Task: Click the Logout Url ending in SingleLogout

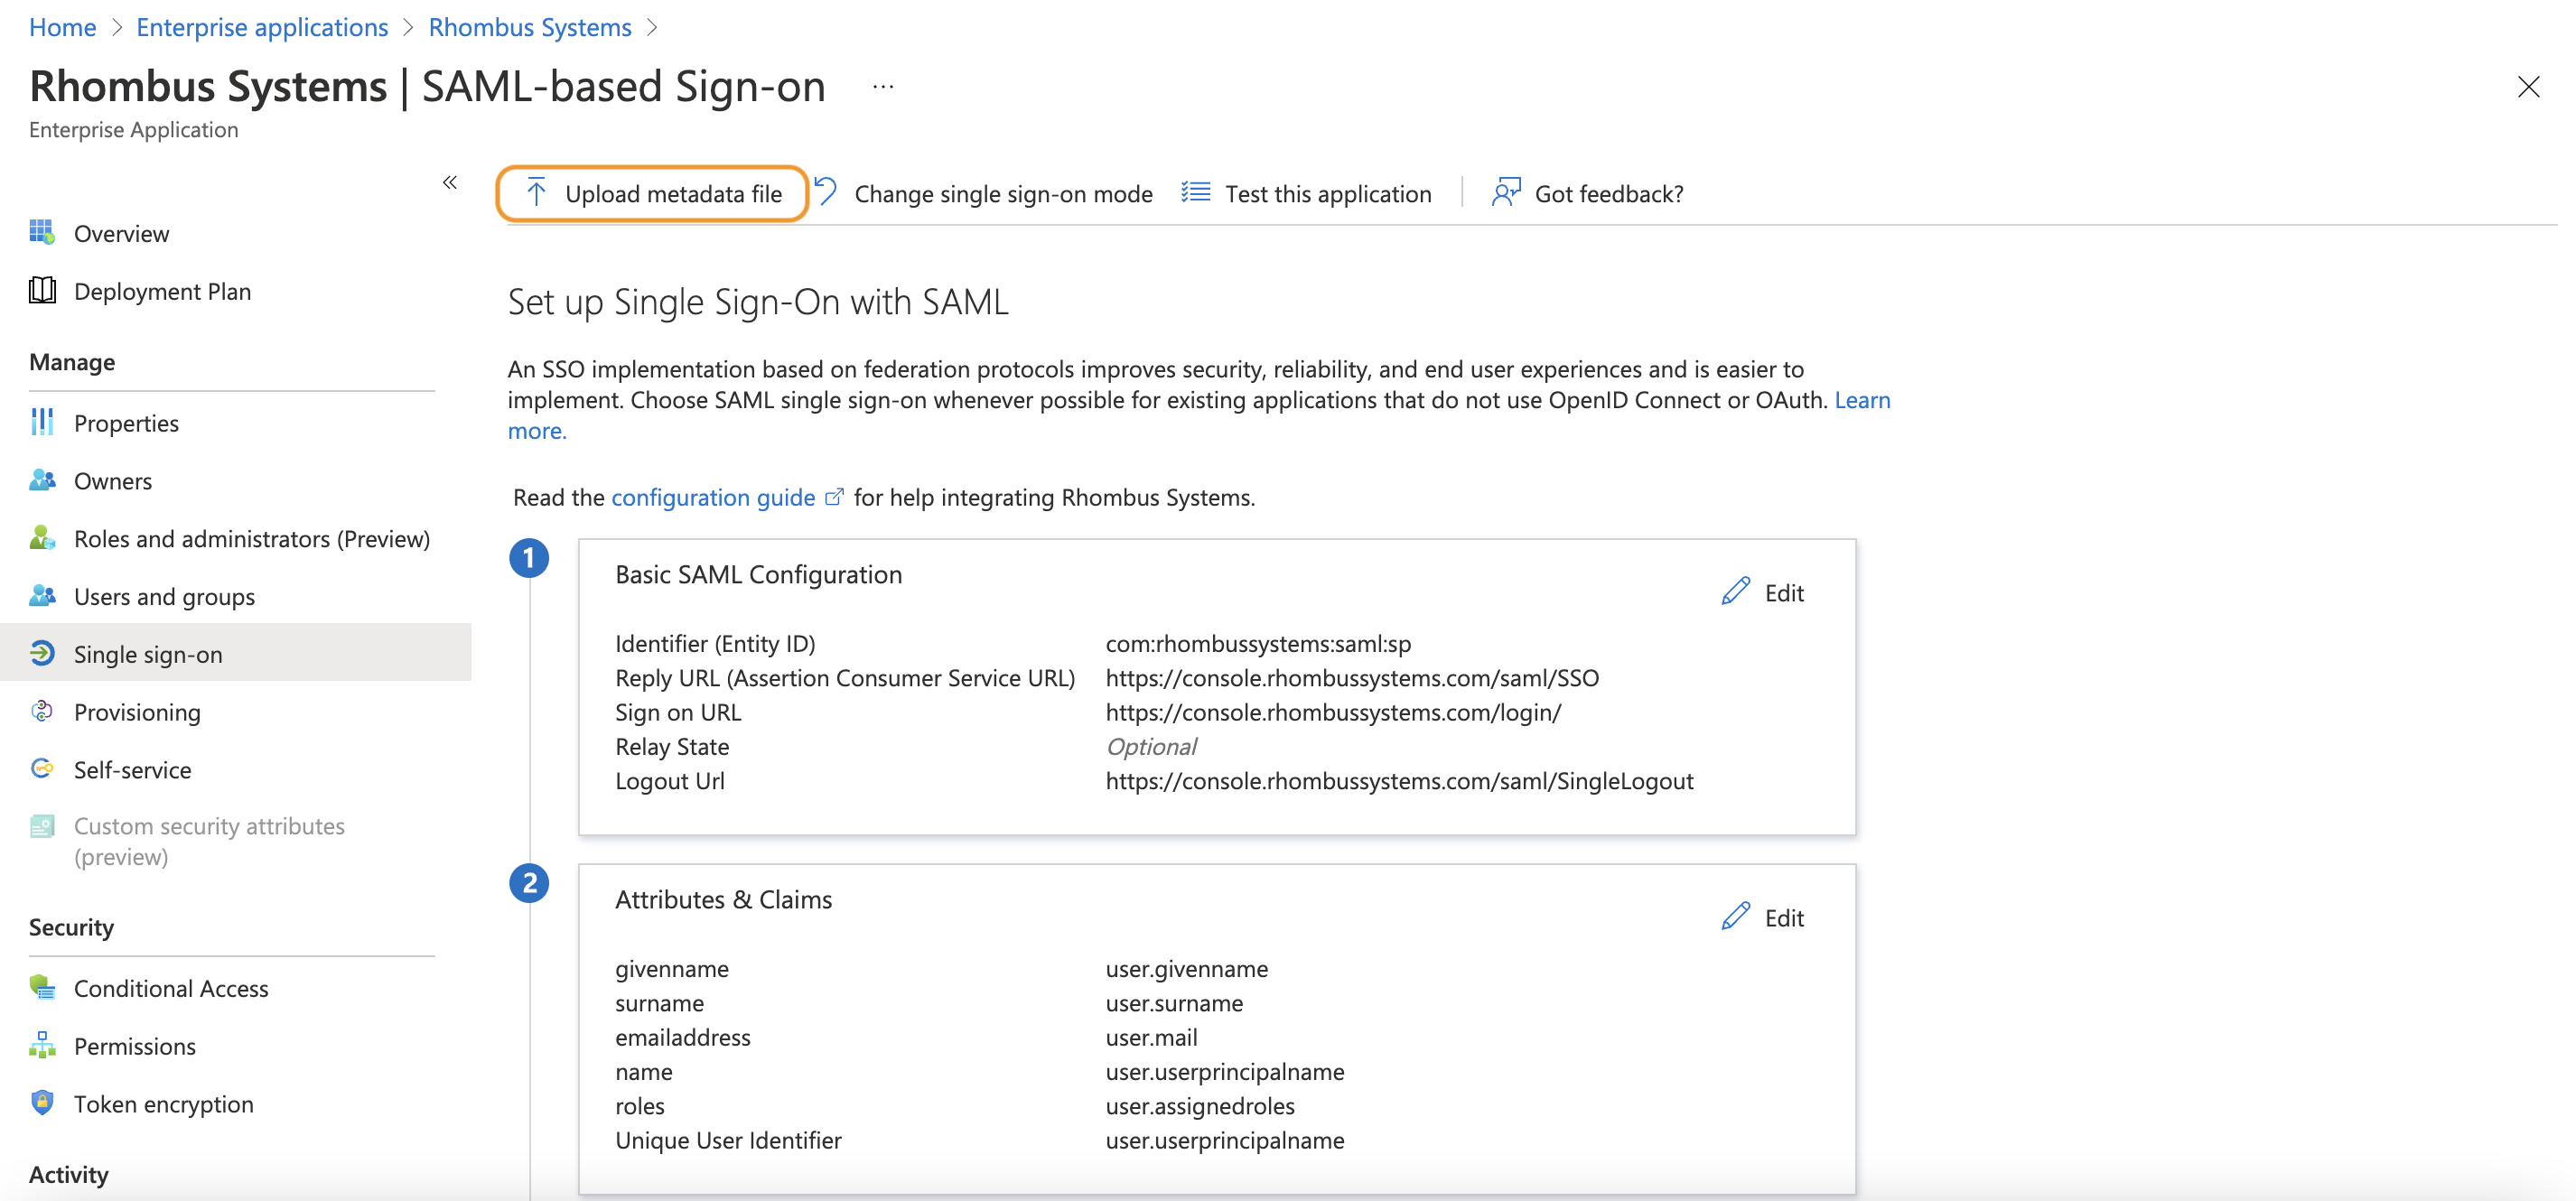Action: click(1399, 781)
